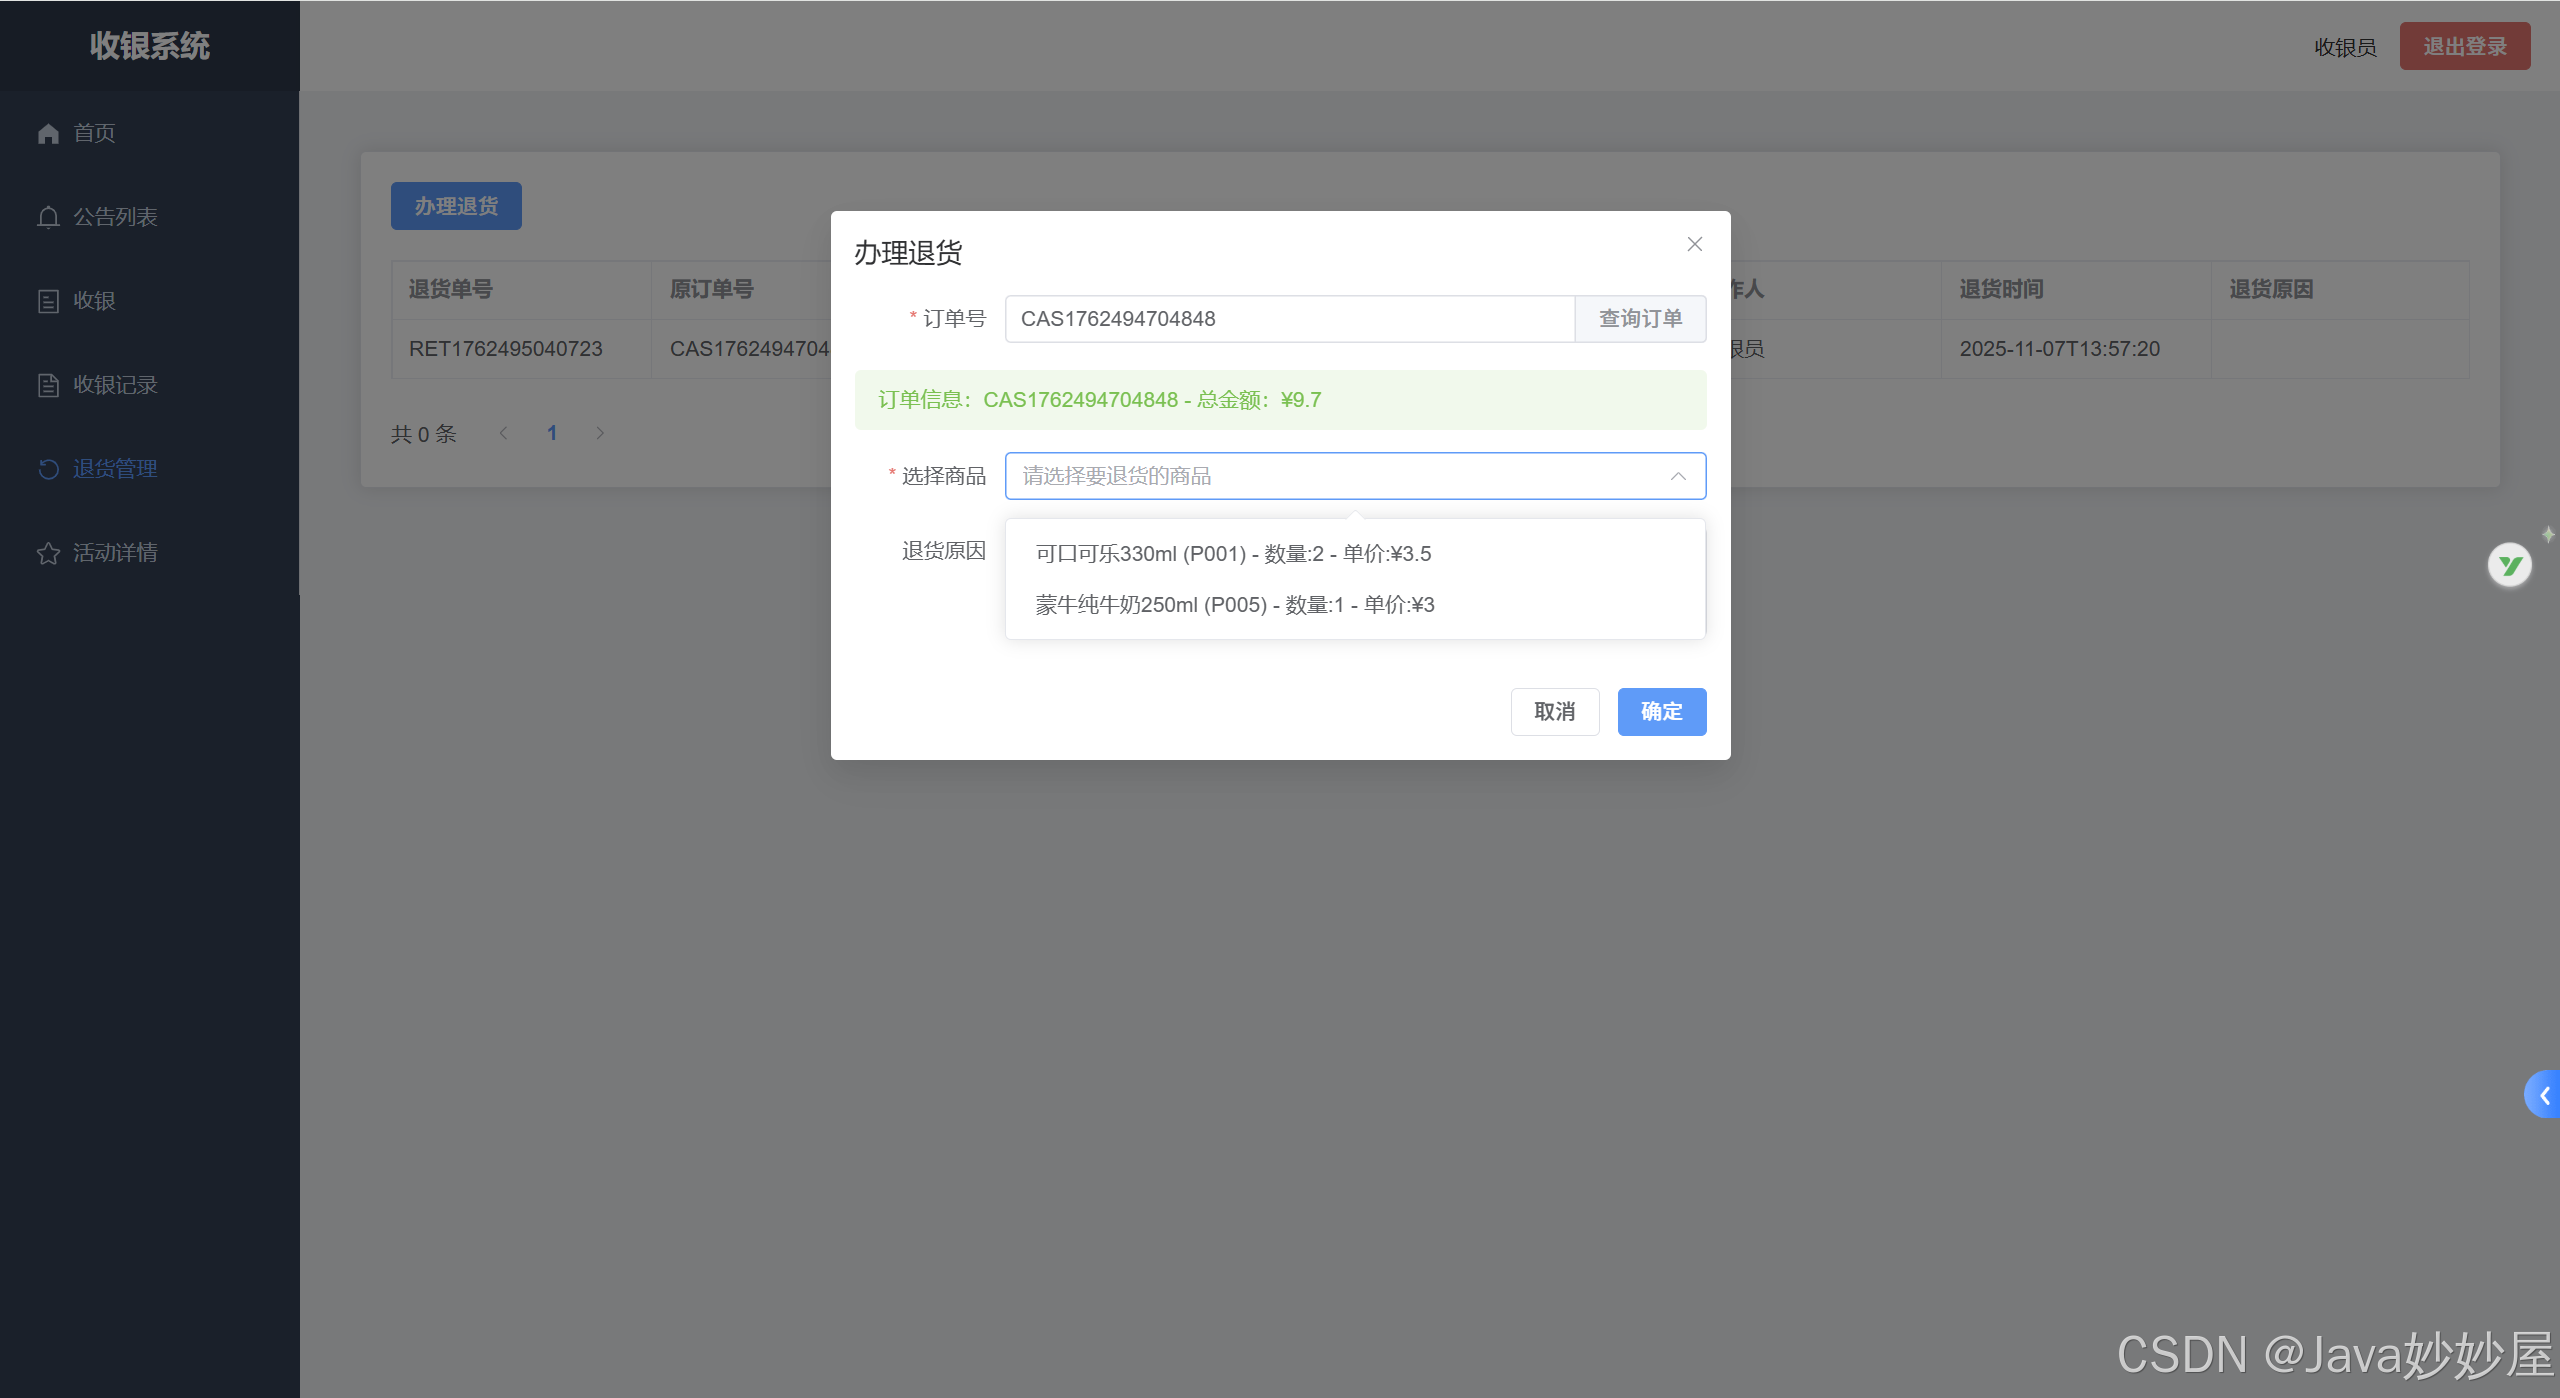
Task: Confirm return with 确定 button
Action: pyautogui.click(x=1661, y=712)
